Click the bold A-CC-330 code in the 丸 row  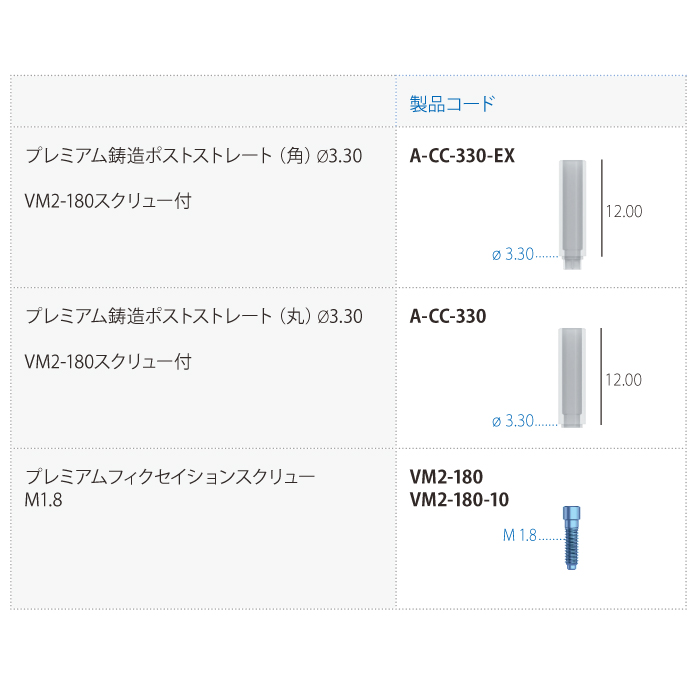tap(448, 317)
